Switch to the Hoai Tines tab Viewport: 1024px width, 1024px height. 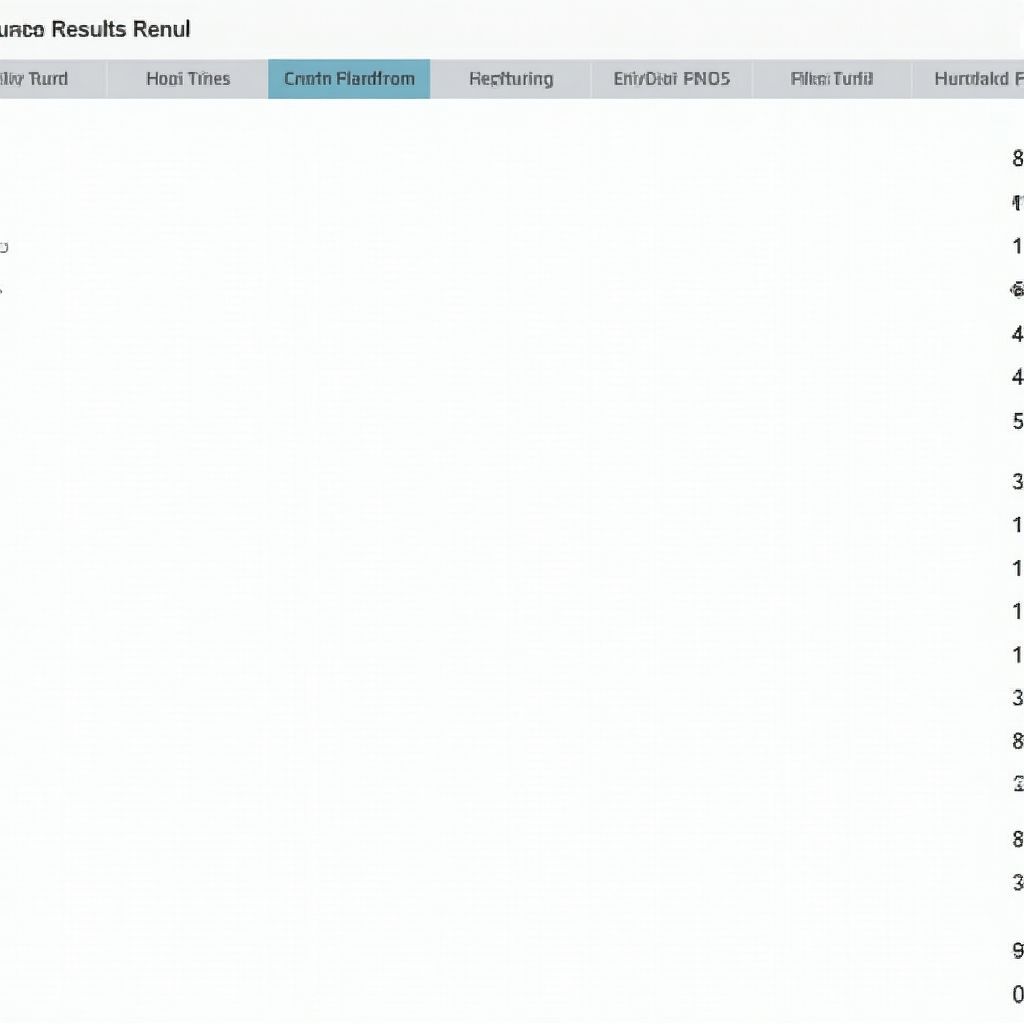(x=187, y=79)
